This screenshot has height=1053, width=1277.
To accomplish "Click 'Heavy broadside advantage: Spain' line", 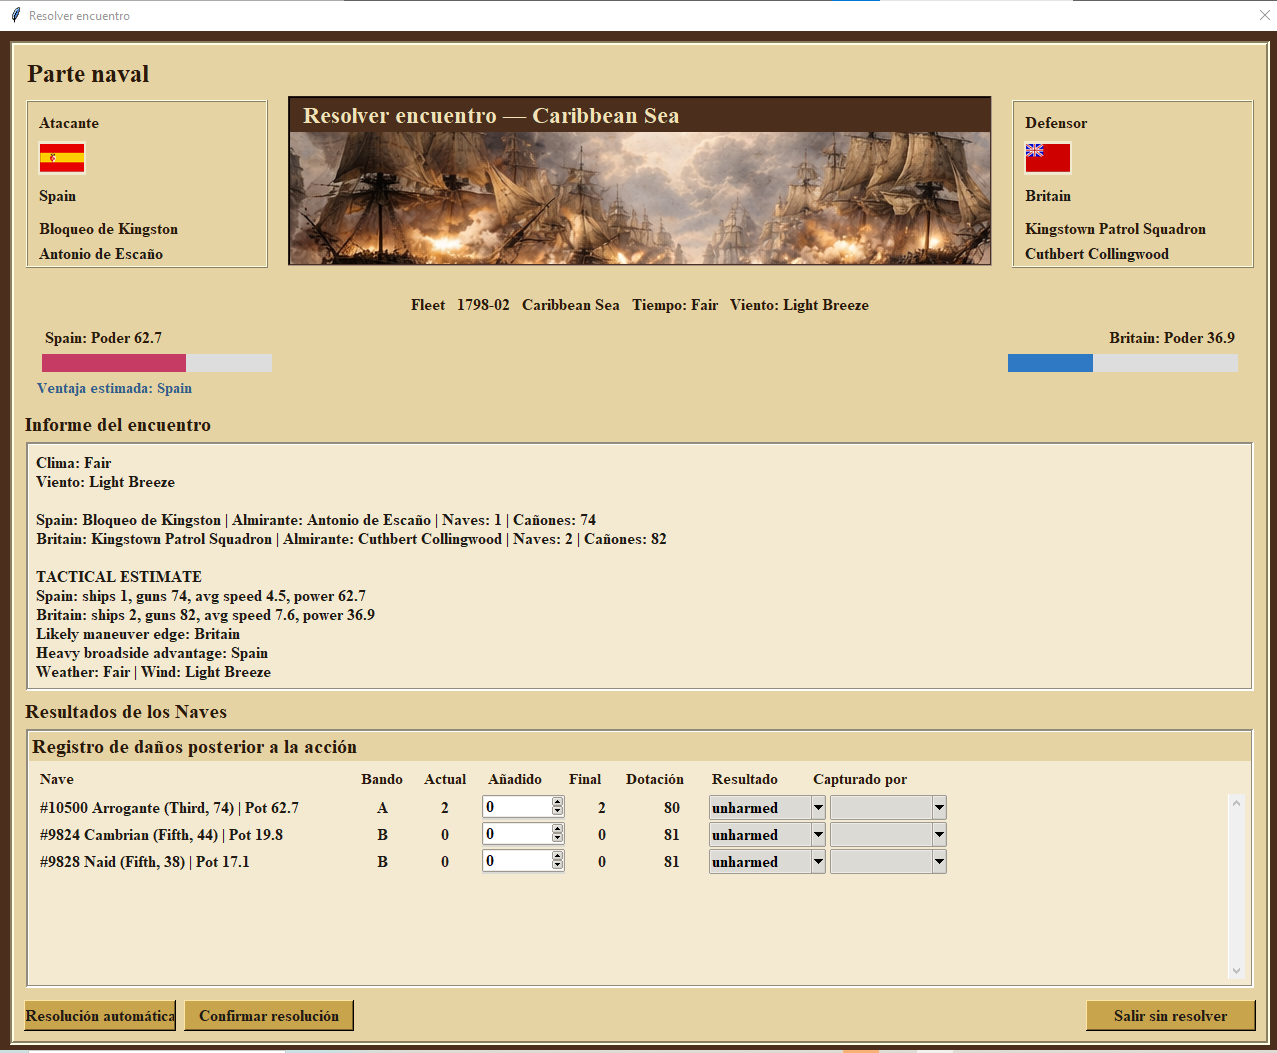I will [152, 653].
